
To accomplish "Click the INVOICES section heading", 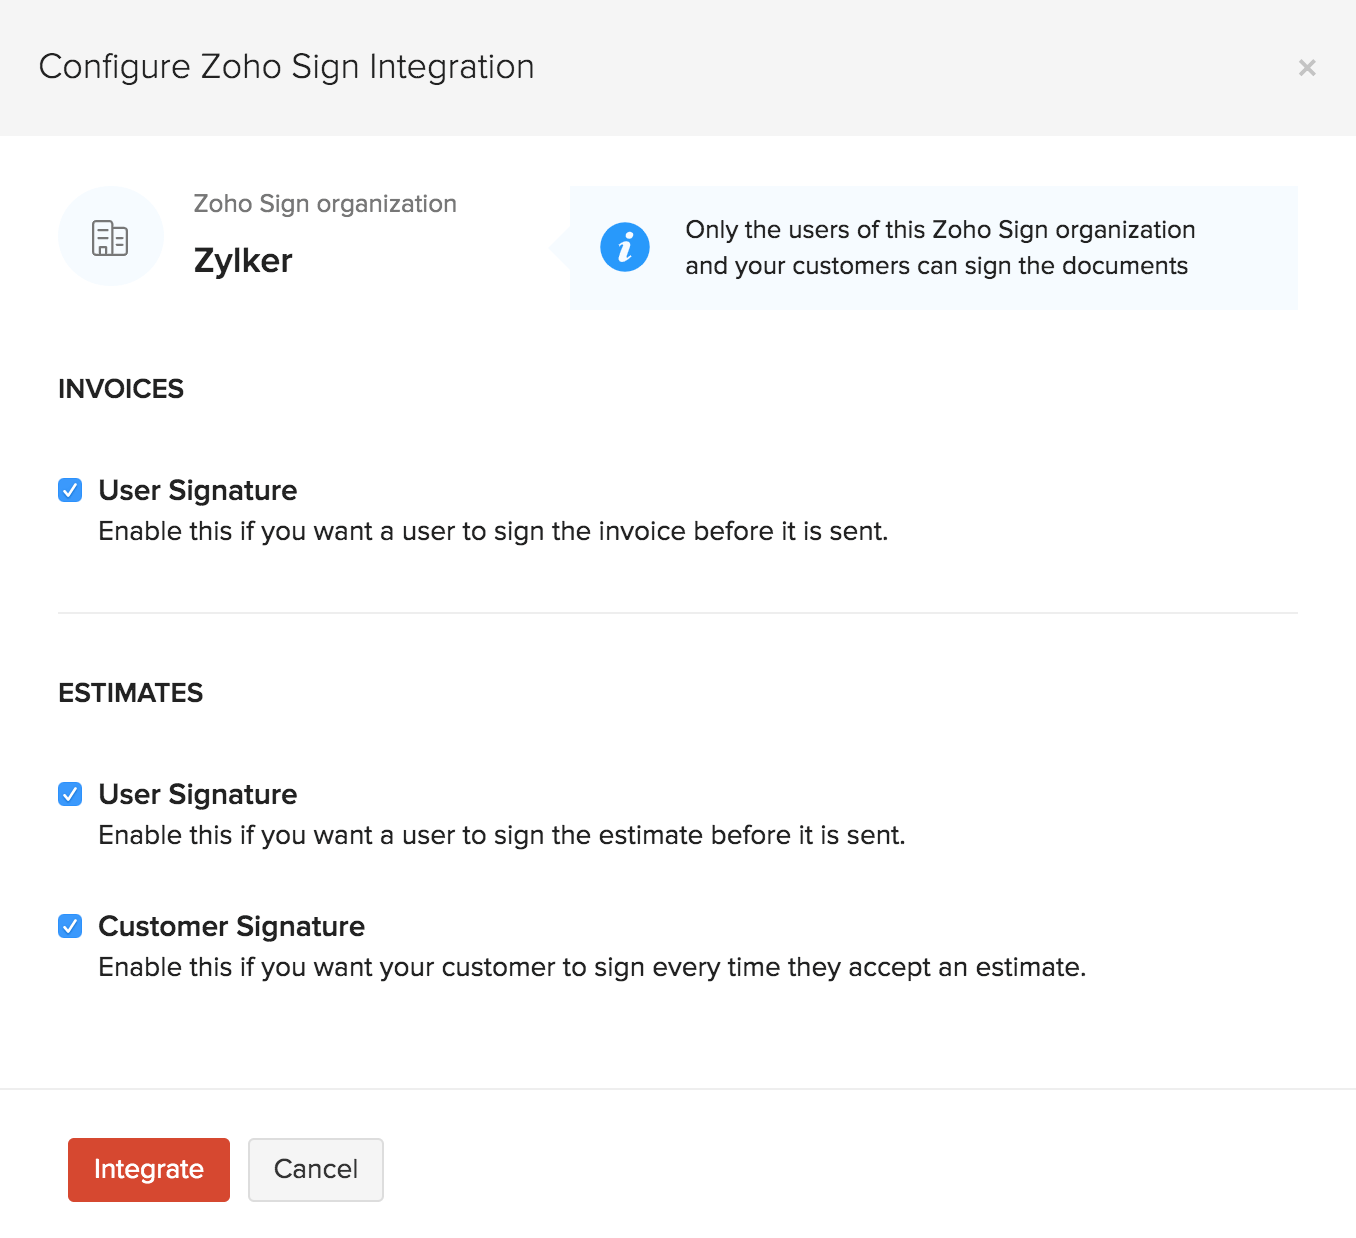I will click(x=121, y=389).
